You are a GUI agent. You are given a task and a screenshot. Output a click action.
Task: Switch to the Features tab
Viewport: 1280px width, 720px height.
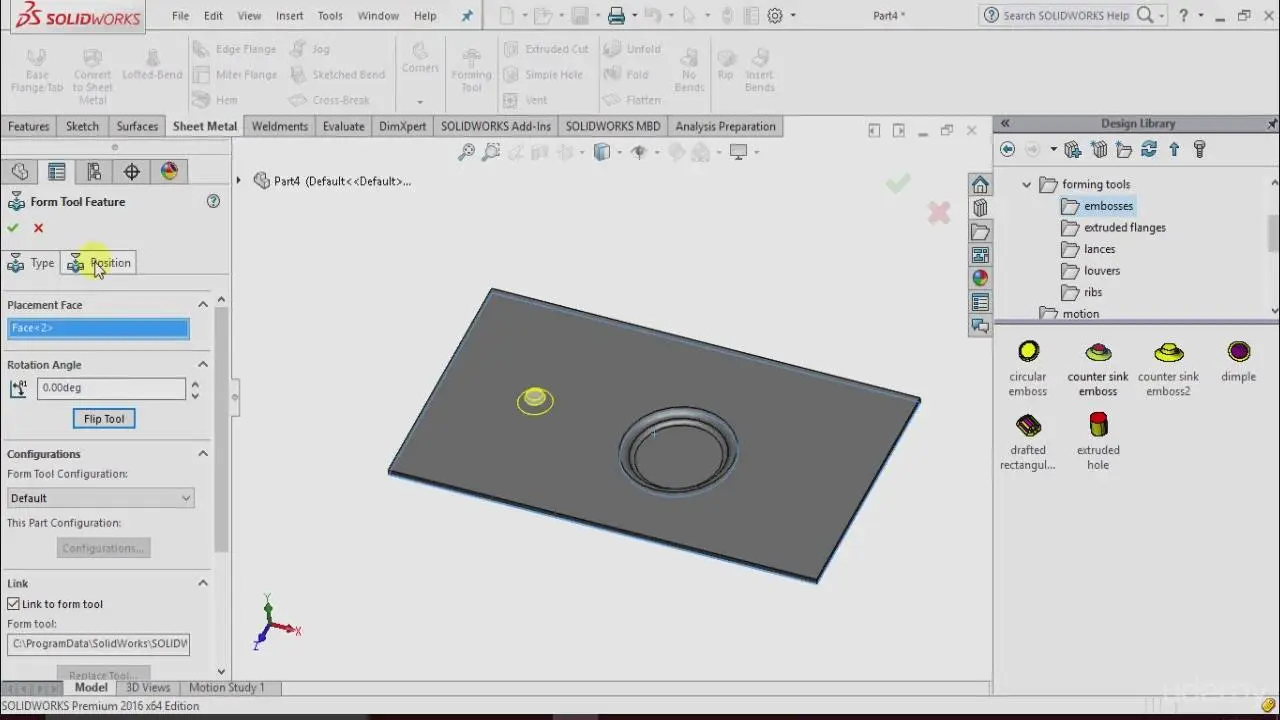click(28, 126)
